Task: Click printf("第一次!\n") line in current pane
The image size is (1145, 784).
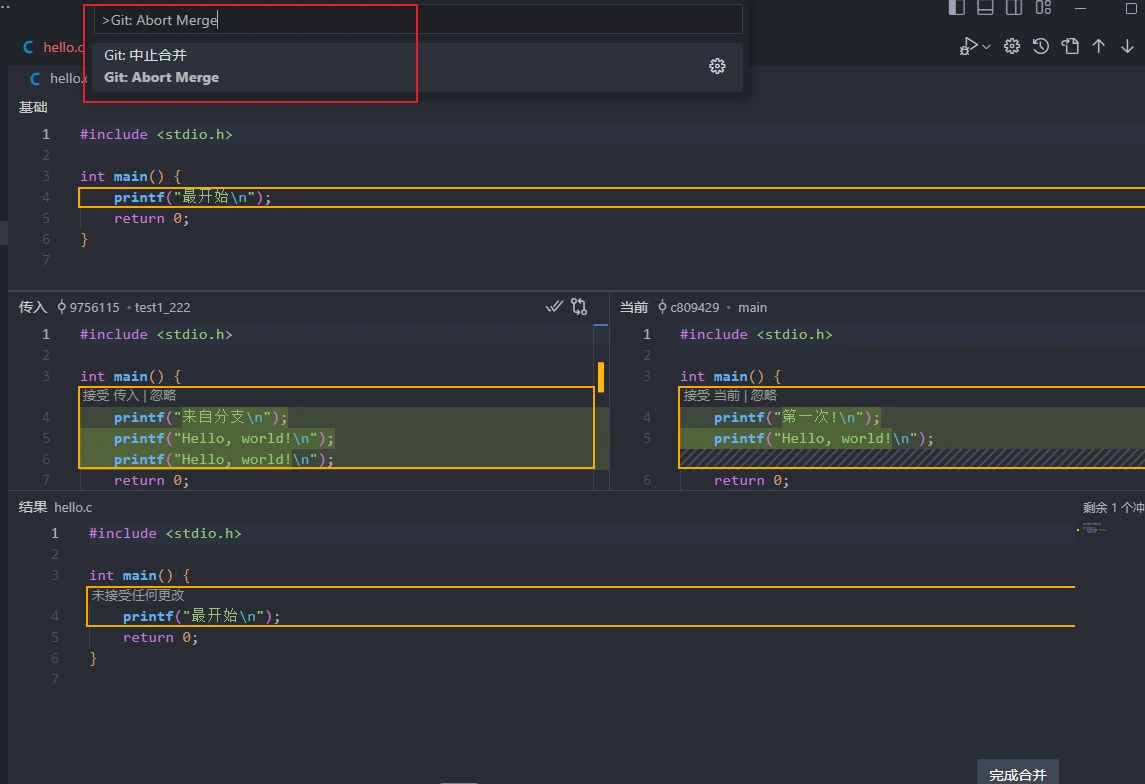Action: tap(797, 418)
